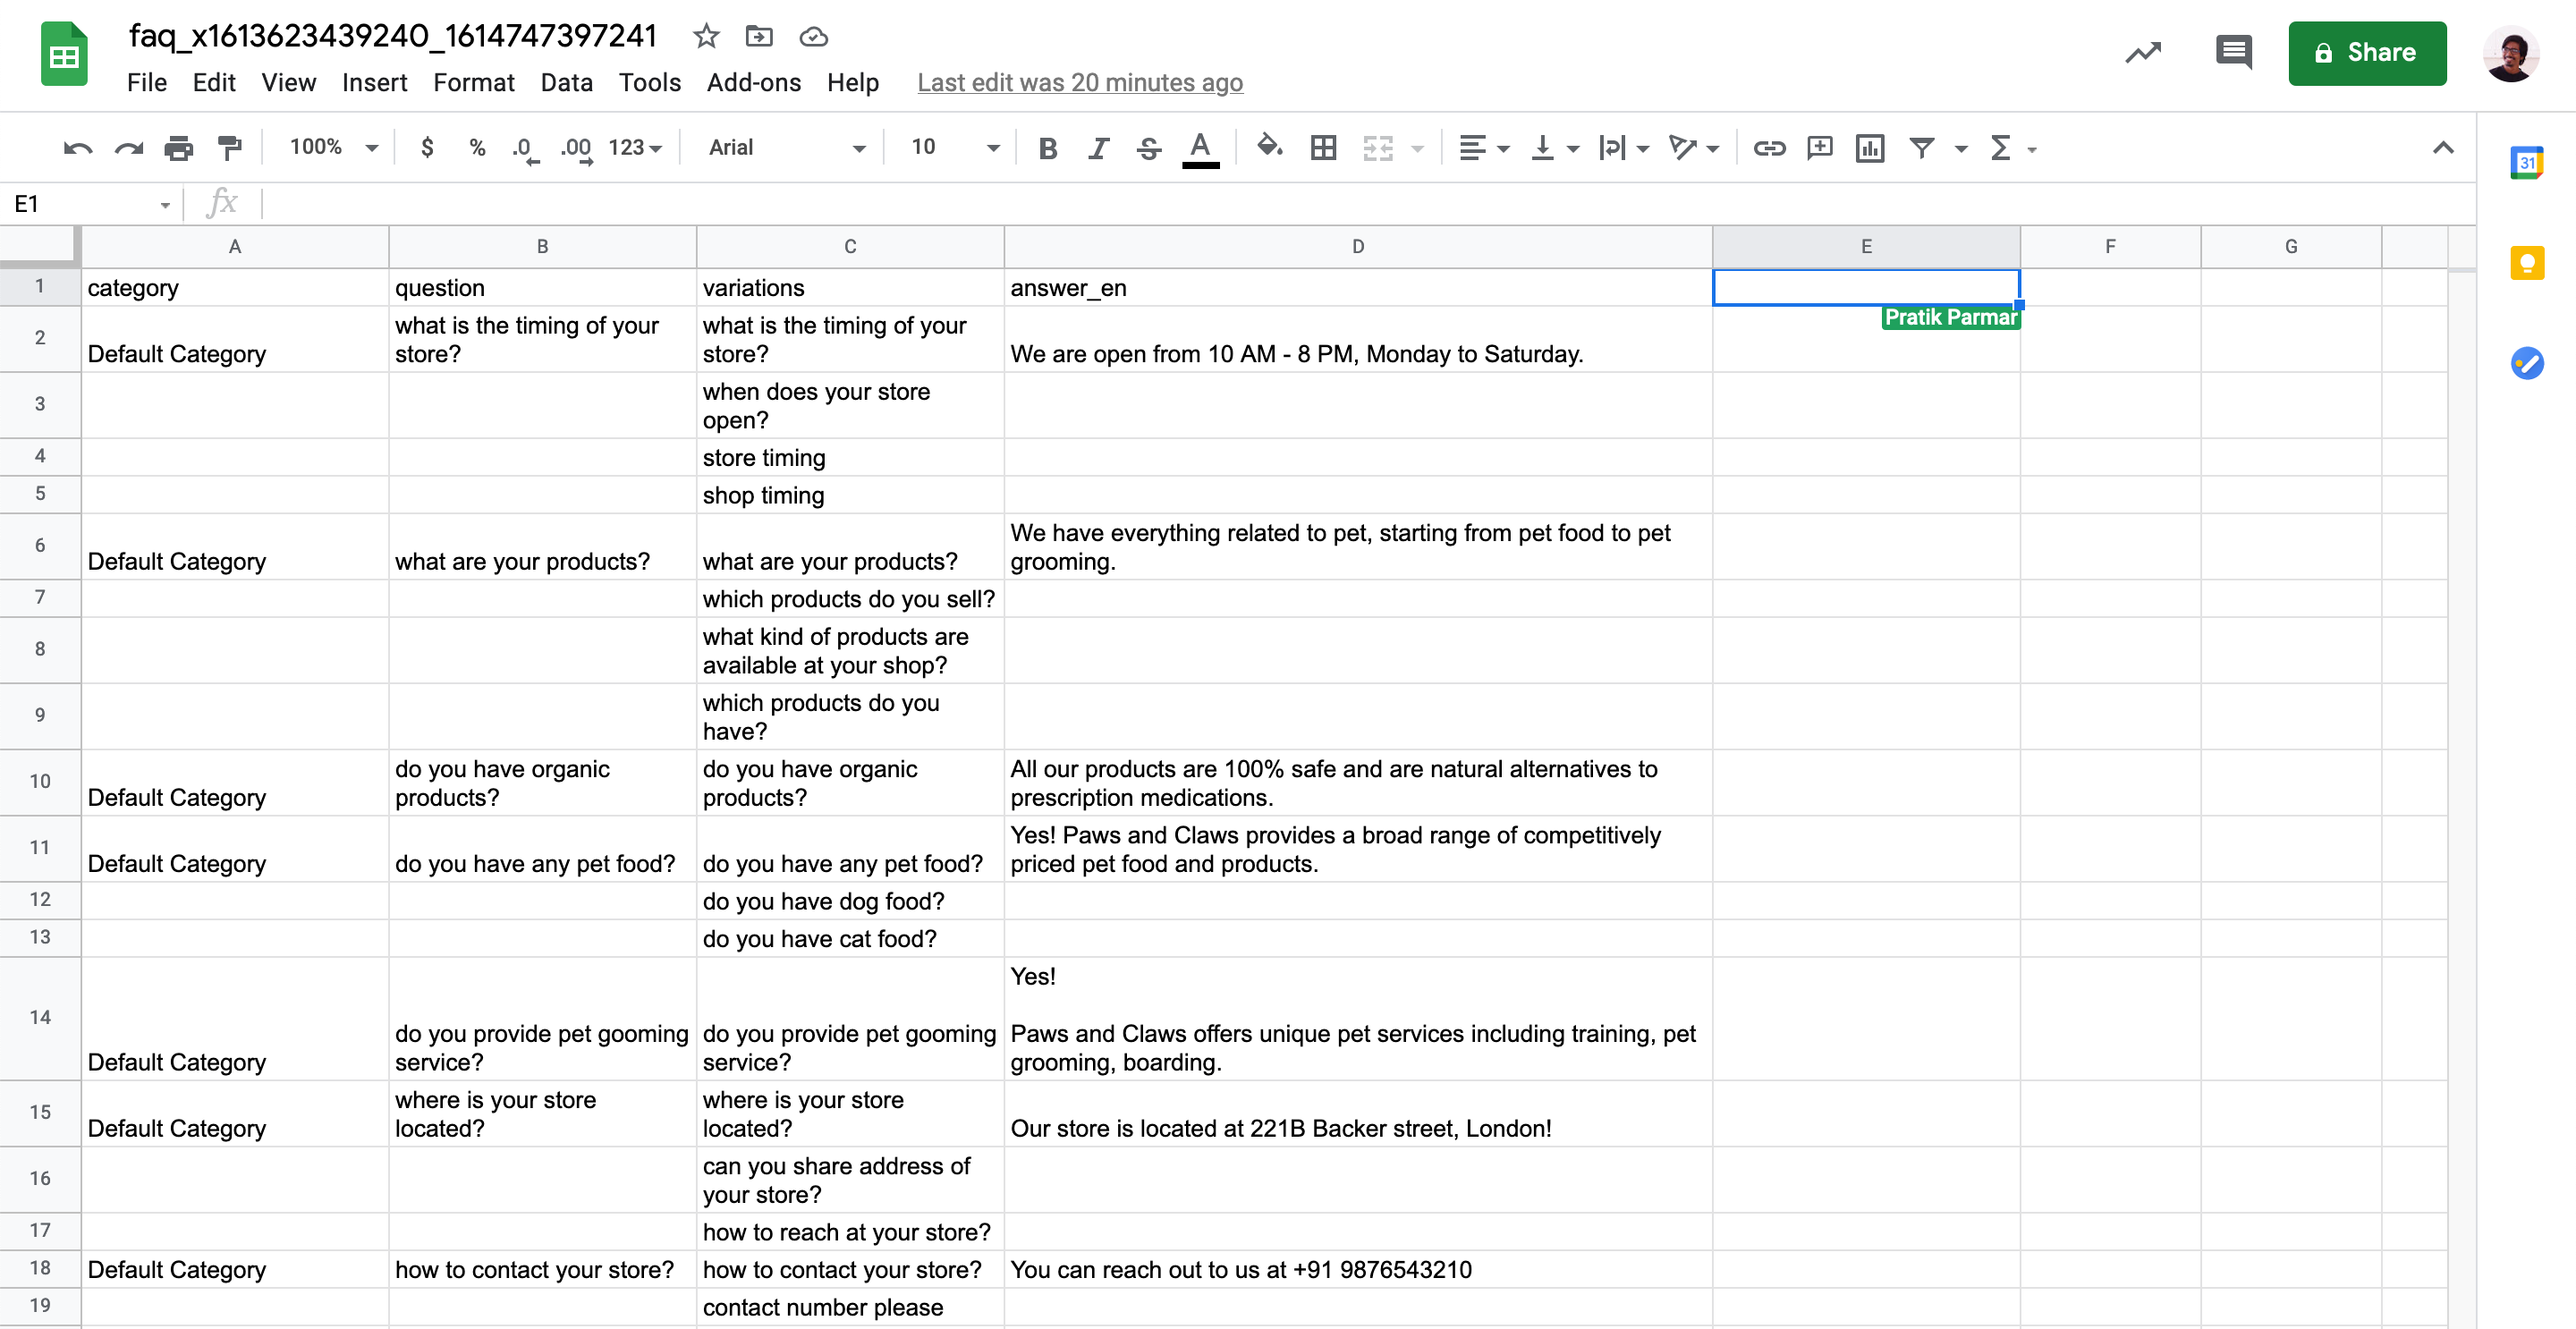Decrease decimal places
Screen dimensions: 2576x1329
click(525, 149)
